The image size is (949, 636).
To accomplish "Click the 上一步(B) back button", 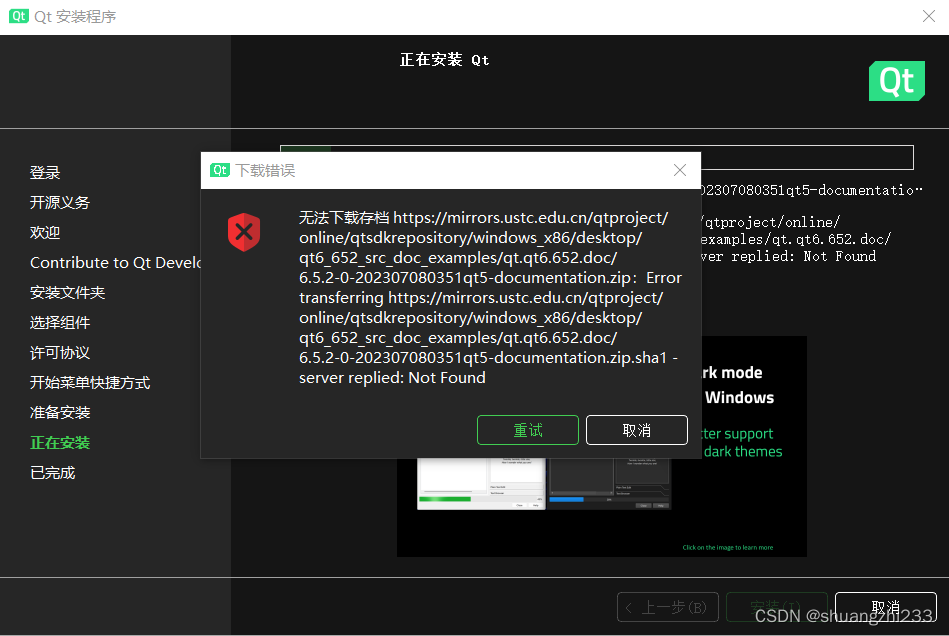I will click(668, 607).
